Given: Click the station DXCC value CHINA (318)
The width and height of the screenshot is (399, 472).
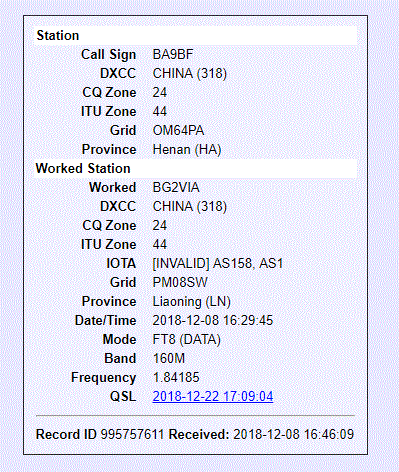Looking at the screenshot, I should (x=190, y=73).
